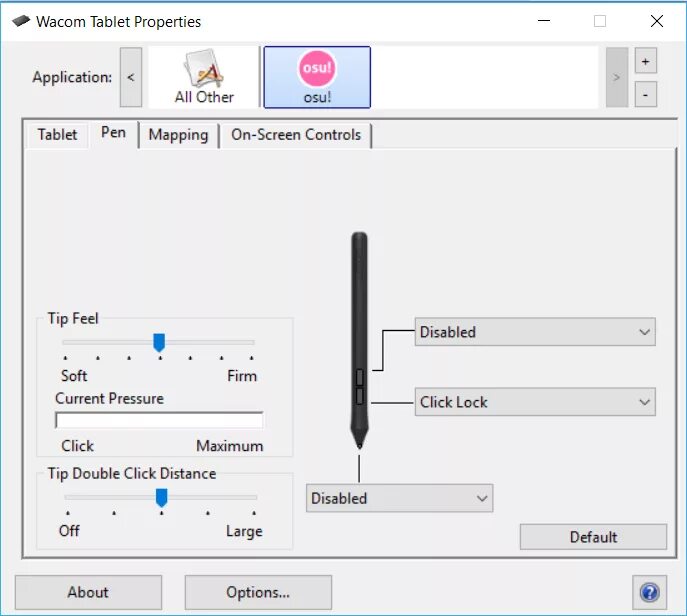Screen dimensions: 687x616
Task: Remove application with the minus button
Action: (645, 94)
